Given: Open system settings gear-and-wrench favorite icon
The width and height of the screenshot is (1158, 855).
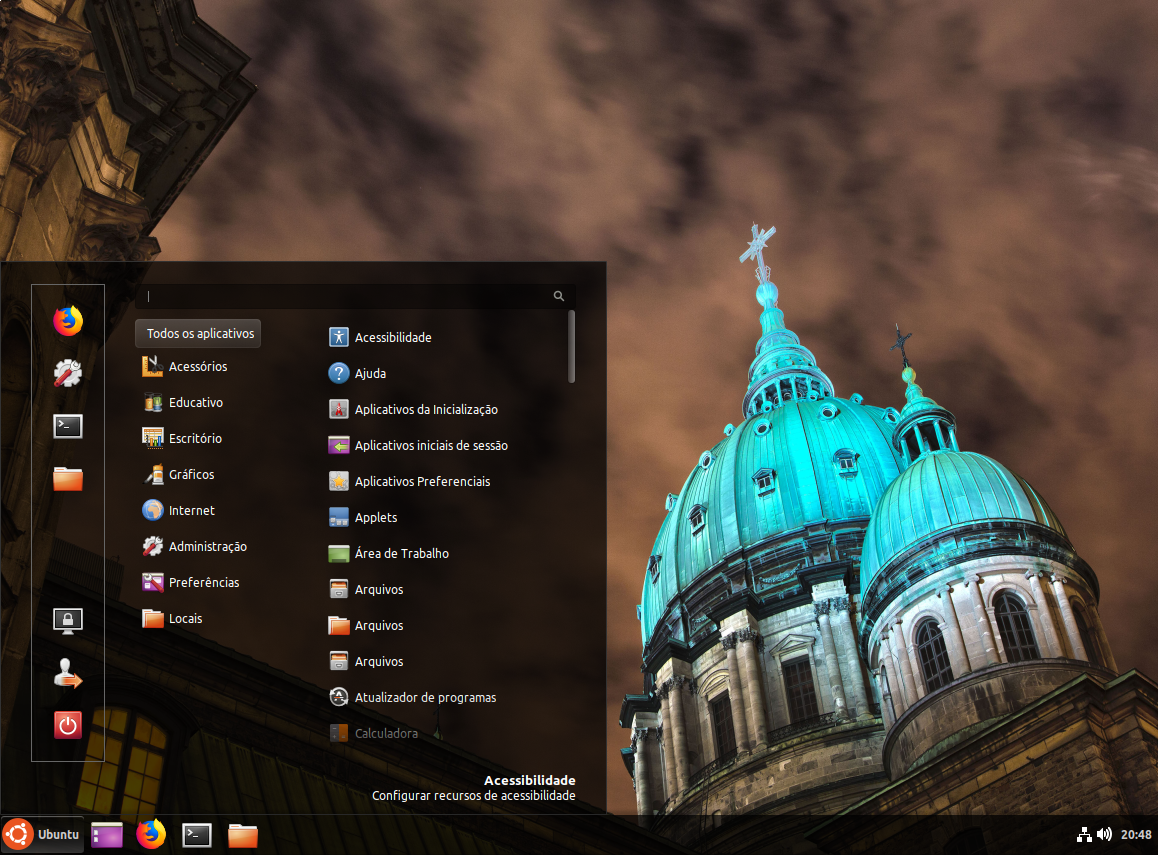Looking at the screenshot, I should click(x=68, y=374).
